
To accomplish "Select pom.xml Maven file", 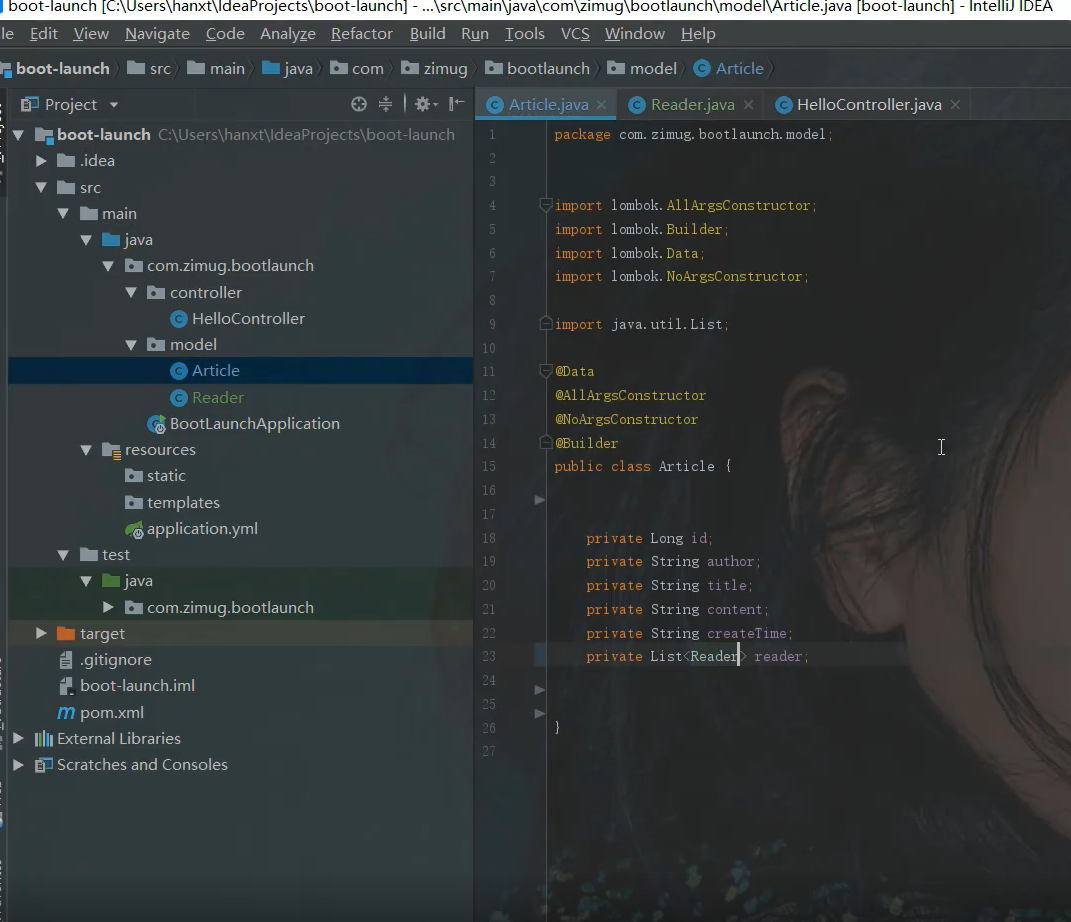I will coord(111,712).
